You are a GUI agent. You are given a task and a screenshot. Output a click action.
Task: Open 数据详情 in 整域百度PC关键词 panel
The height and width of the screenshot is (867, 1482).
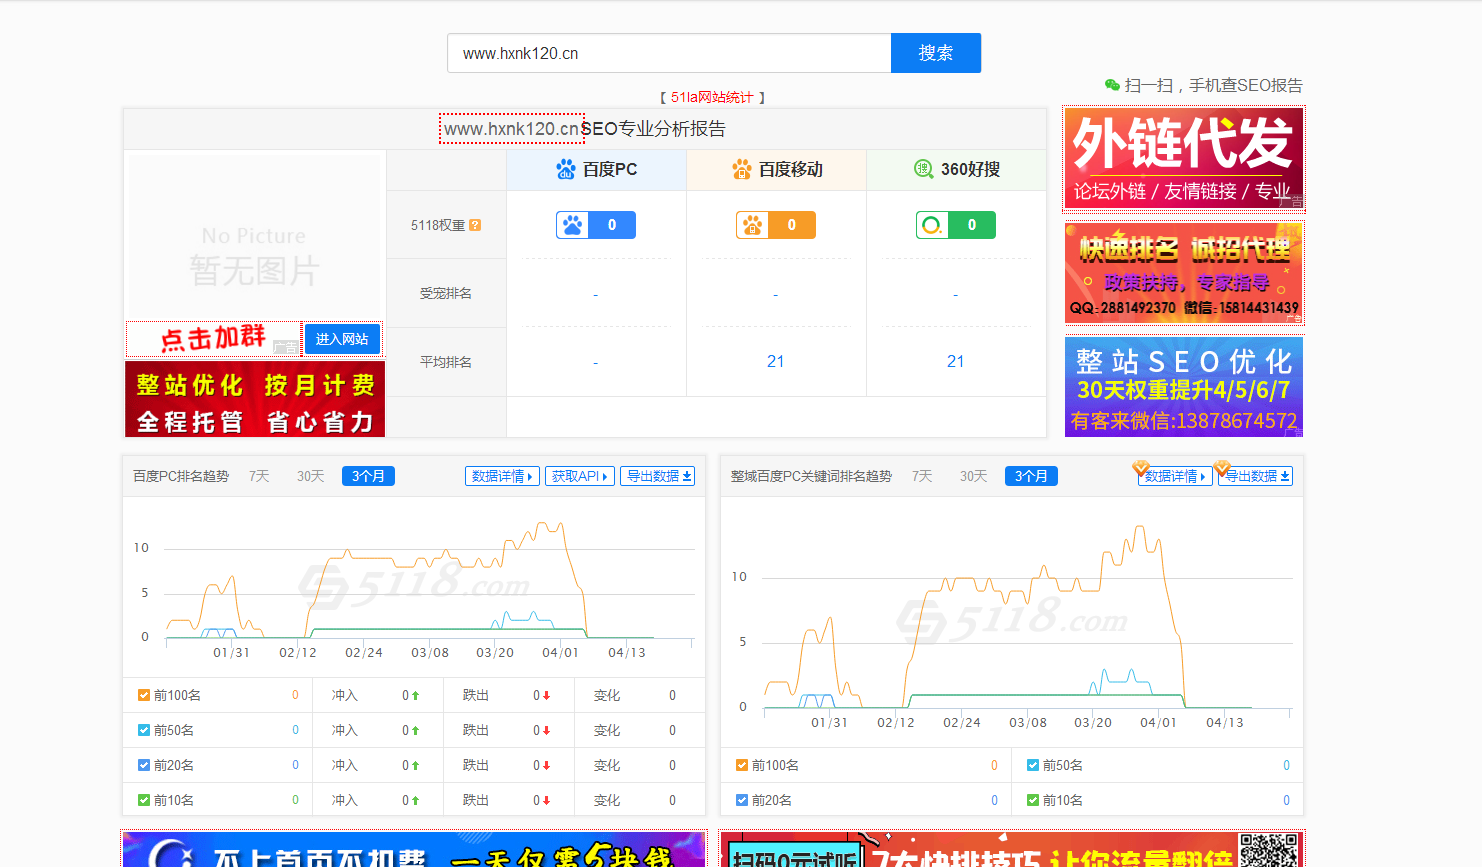click(1175, 476)
